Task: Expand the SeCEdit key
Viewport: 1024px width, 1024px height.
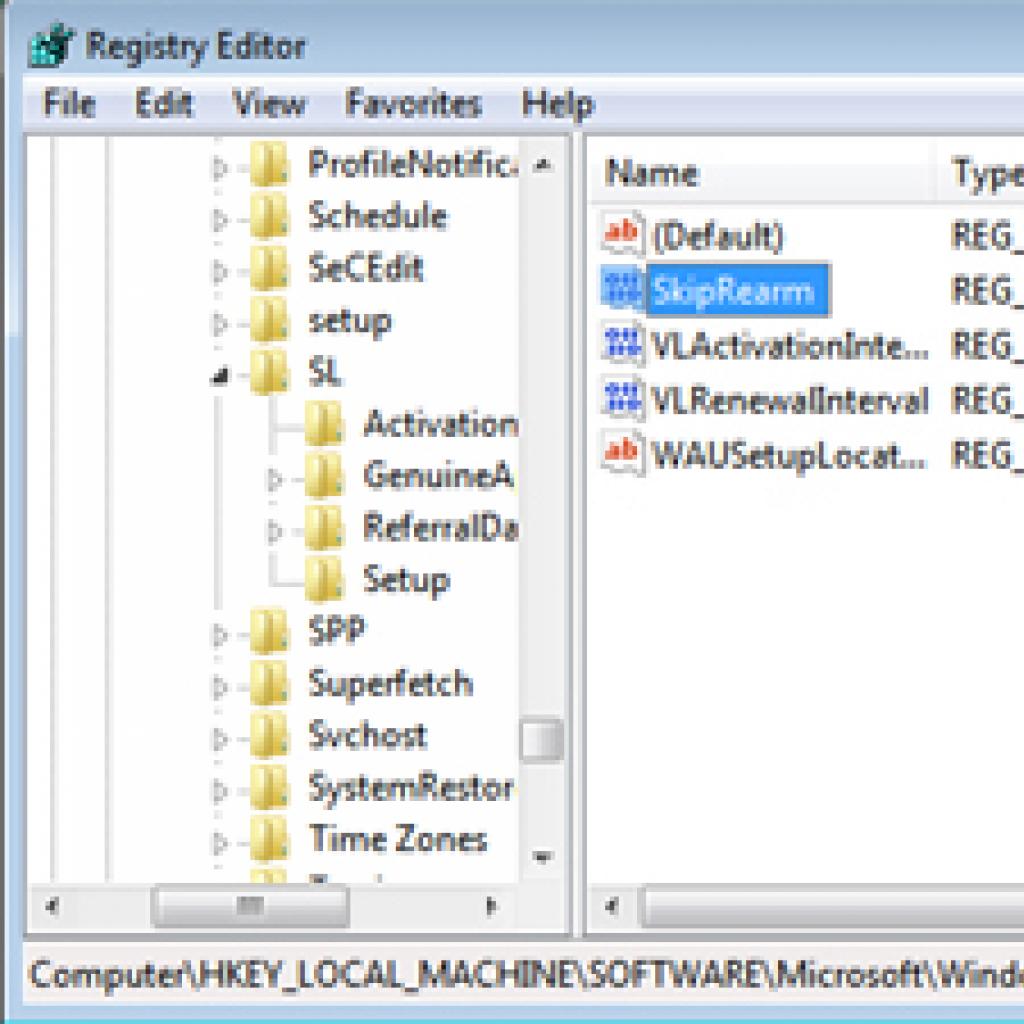Action: click(x=220, y=272)
